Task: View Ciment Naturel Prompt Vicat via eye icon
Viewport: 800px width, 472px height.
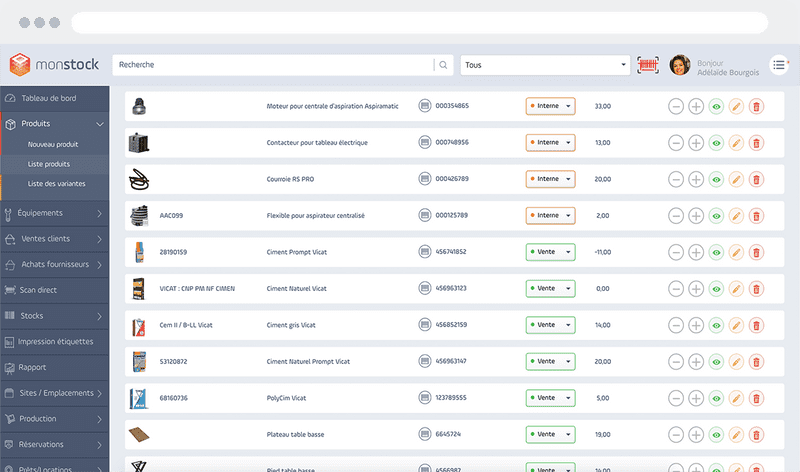Action: point(716,362)
